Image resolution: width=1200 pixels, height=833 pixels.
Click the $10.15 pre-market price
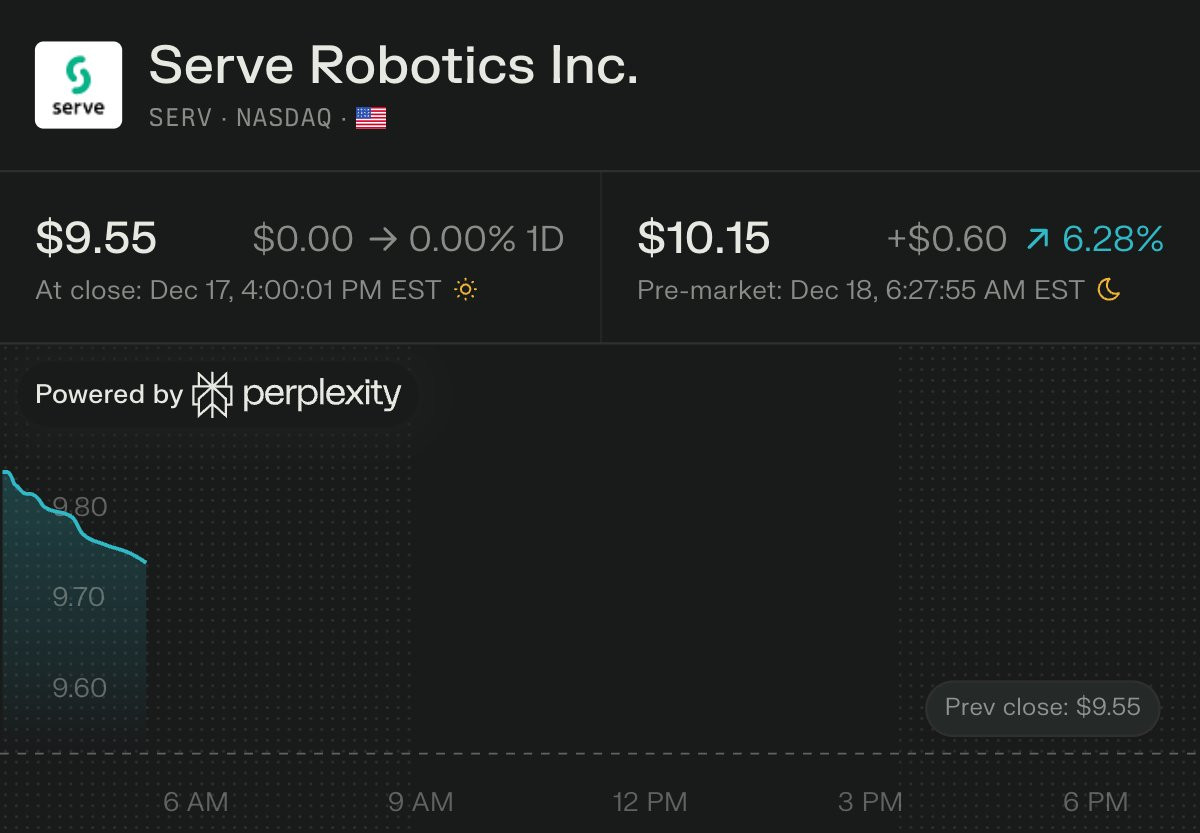click(x=704, y=238)
